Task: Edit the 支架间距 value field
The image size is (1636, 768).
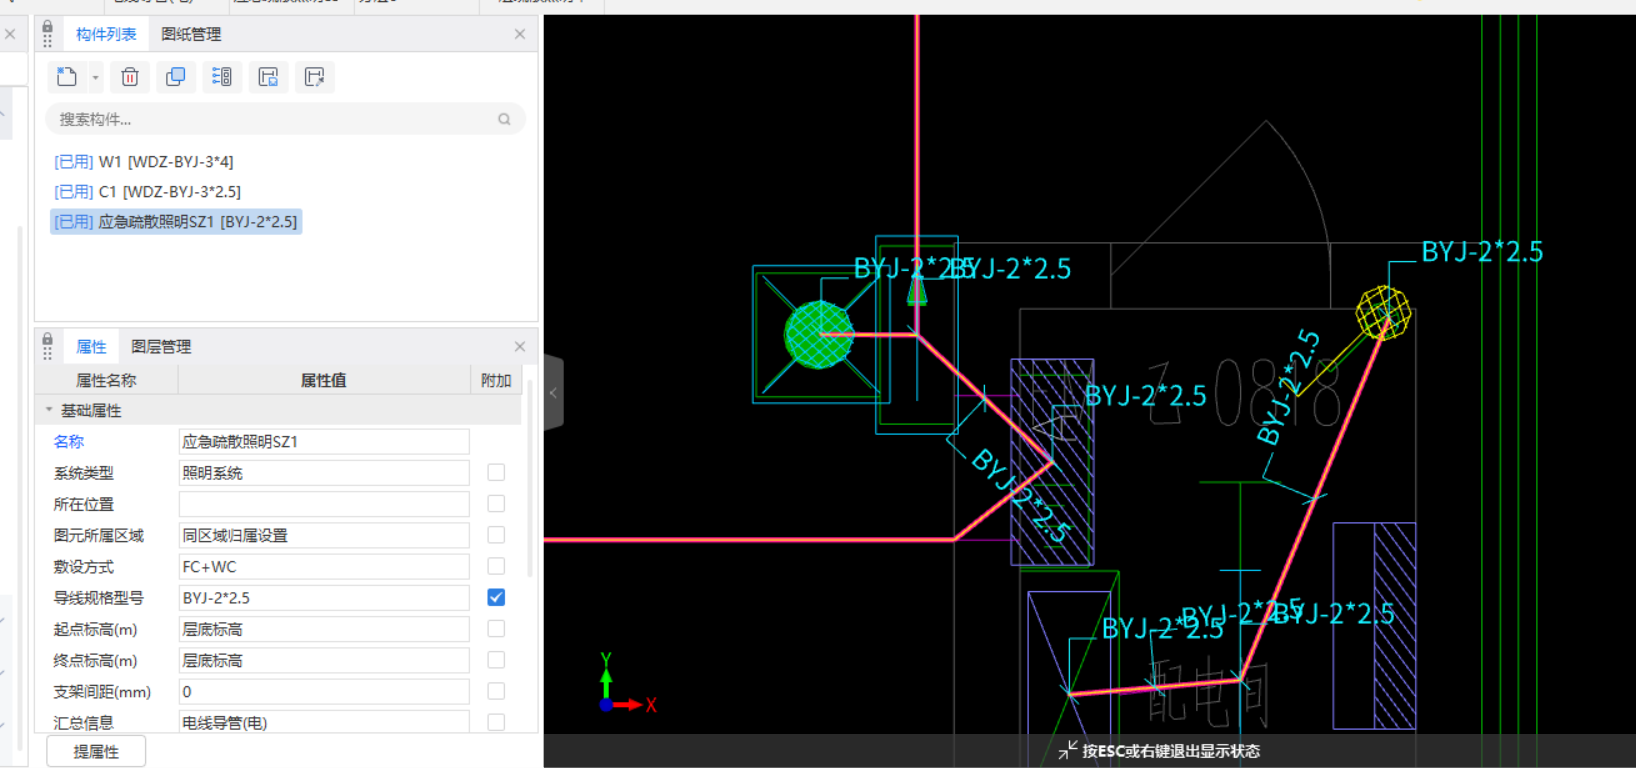Action: pos(324,691)
